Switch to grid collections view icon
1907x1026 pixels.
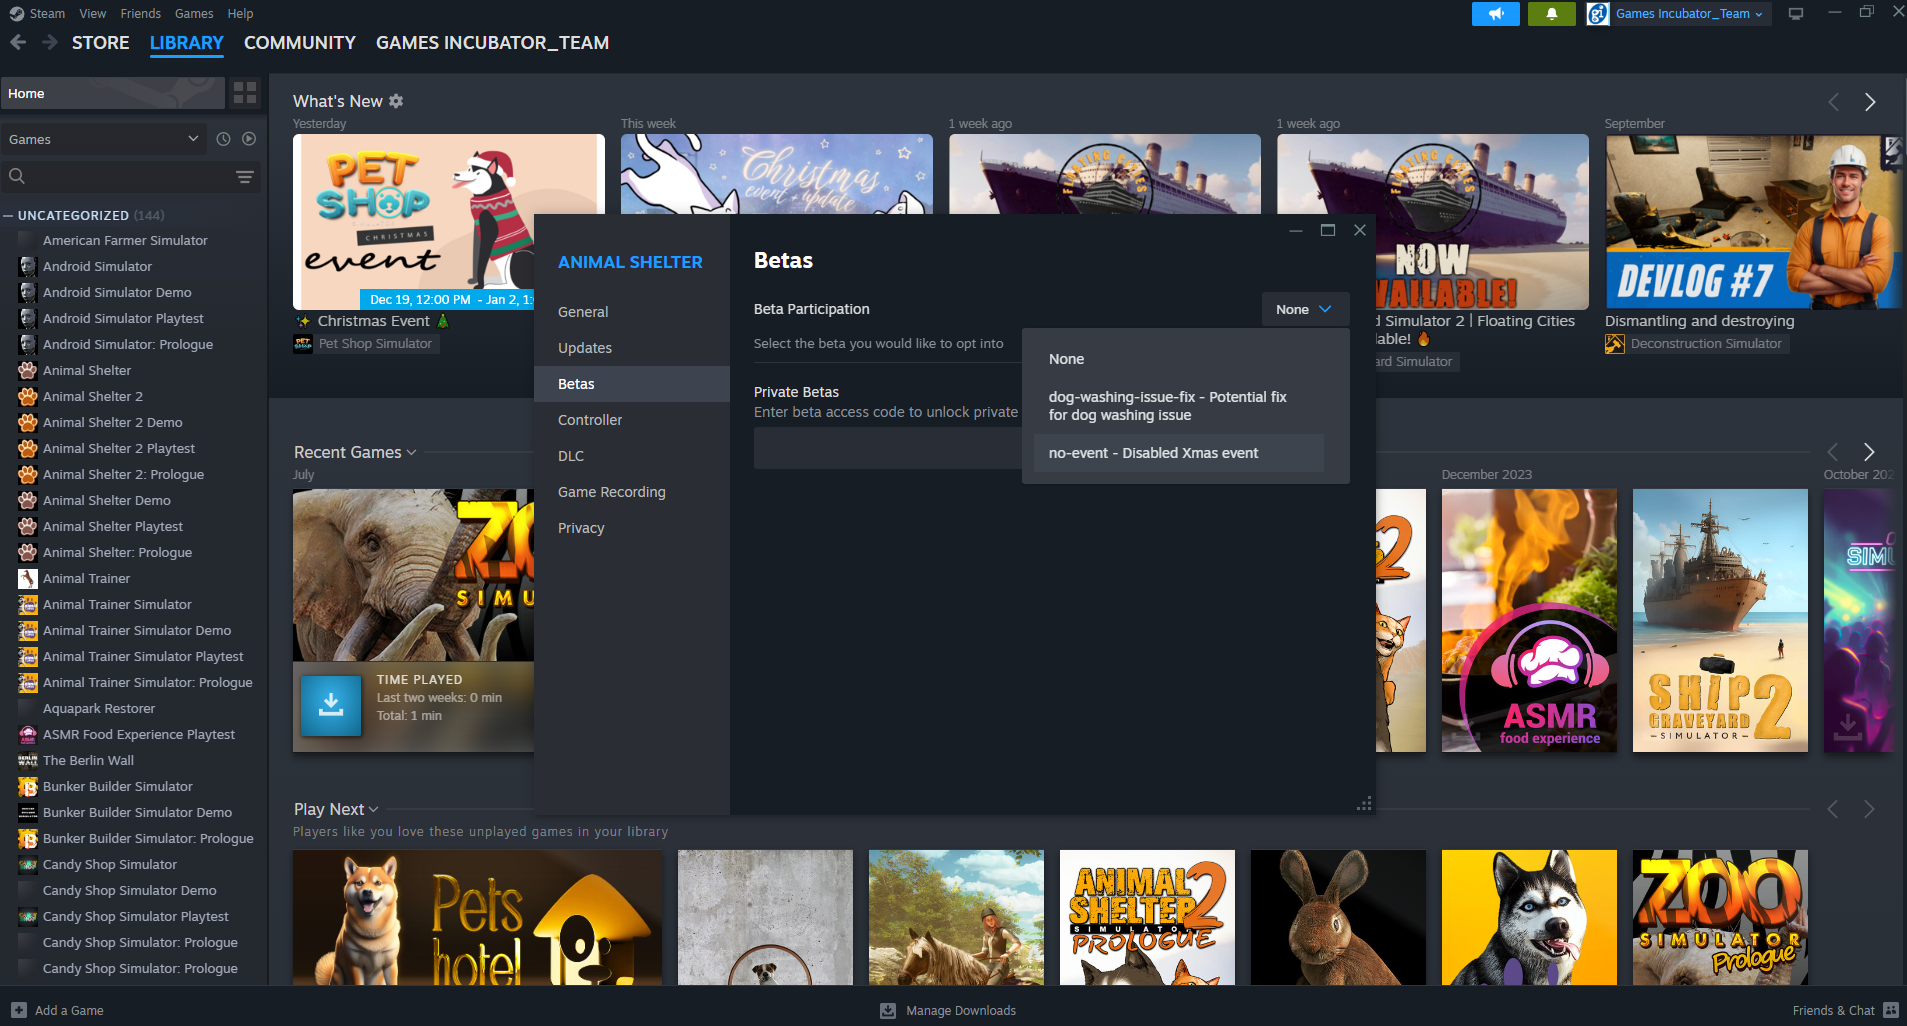point(245,93)
